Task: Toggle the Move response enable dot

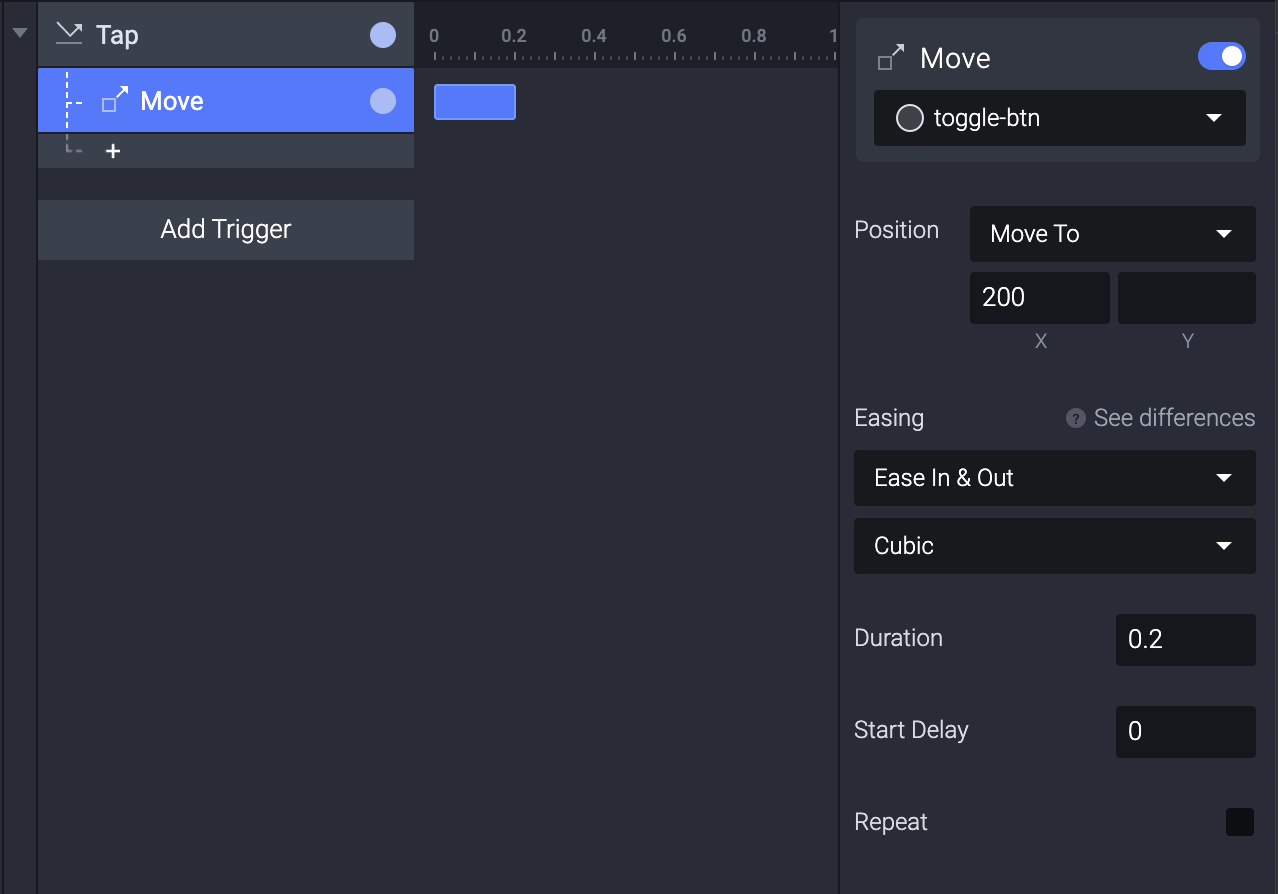Action: [383, 101]
